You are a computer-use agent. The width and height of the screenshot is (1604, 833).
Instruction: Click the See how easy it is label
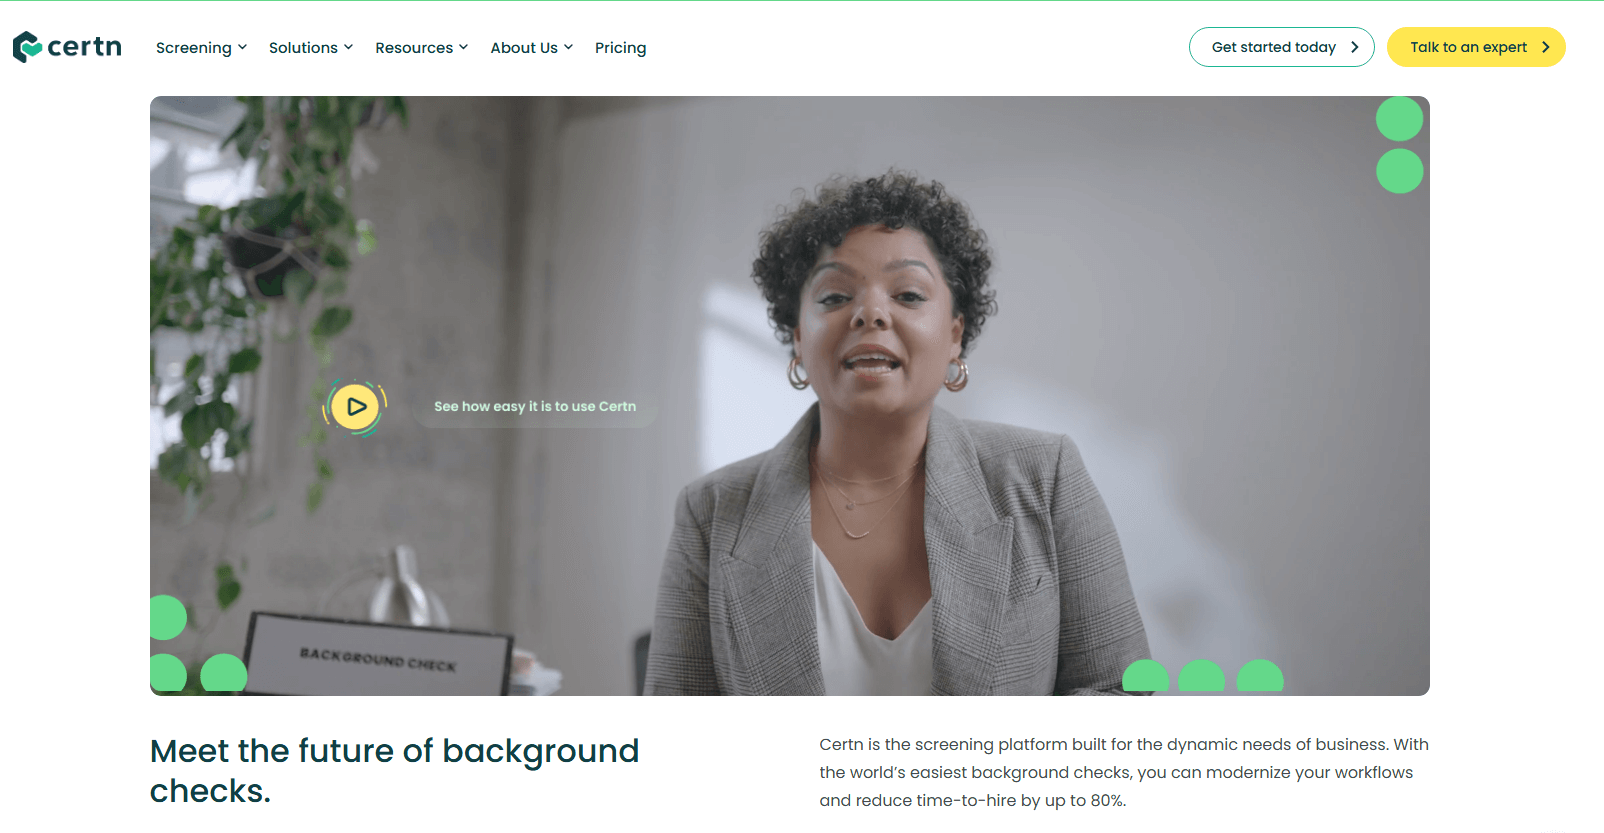coord(535,406)
